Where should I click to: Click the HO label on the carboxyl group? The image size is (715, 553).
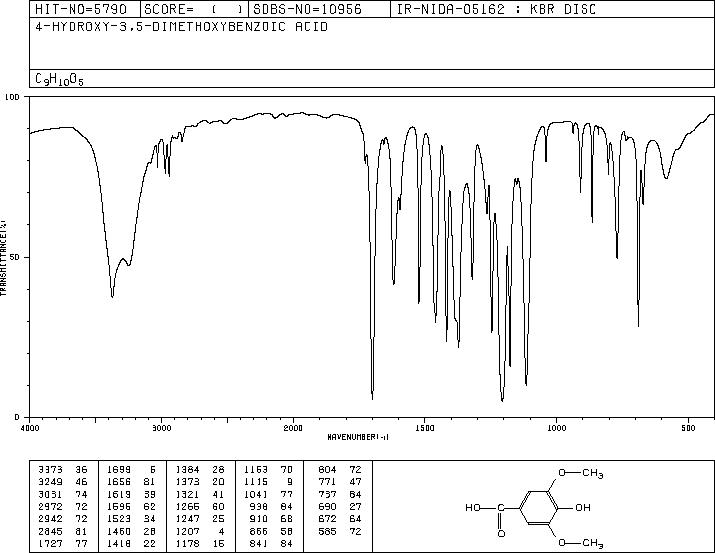point(473,507)
